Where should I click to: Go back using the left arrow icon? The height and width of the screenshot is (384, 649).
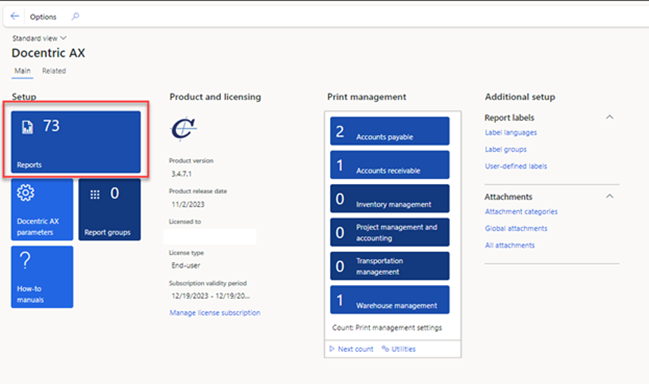(14, 17)
